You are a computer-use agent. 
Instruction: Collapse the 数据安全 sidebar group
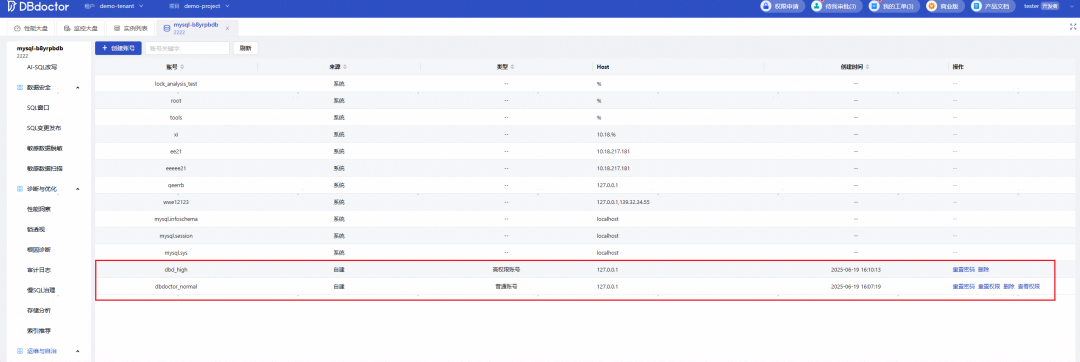(77, 88)
